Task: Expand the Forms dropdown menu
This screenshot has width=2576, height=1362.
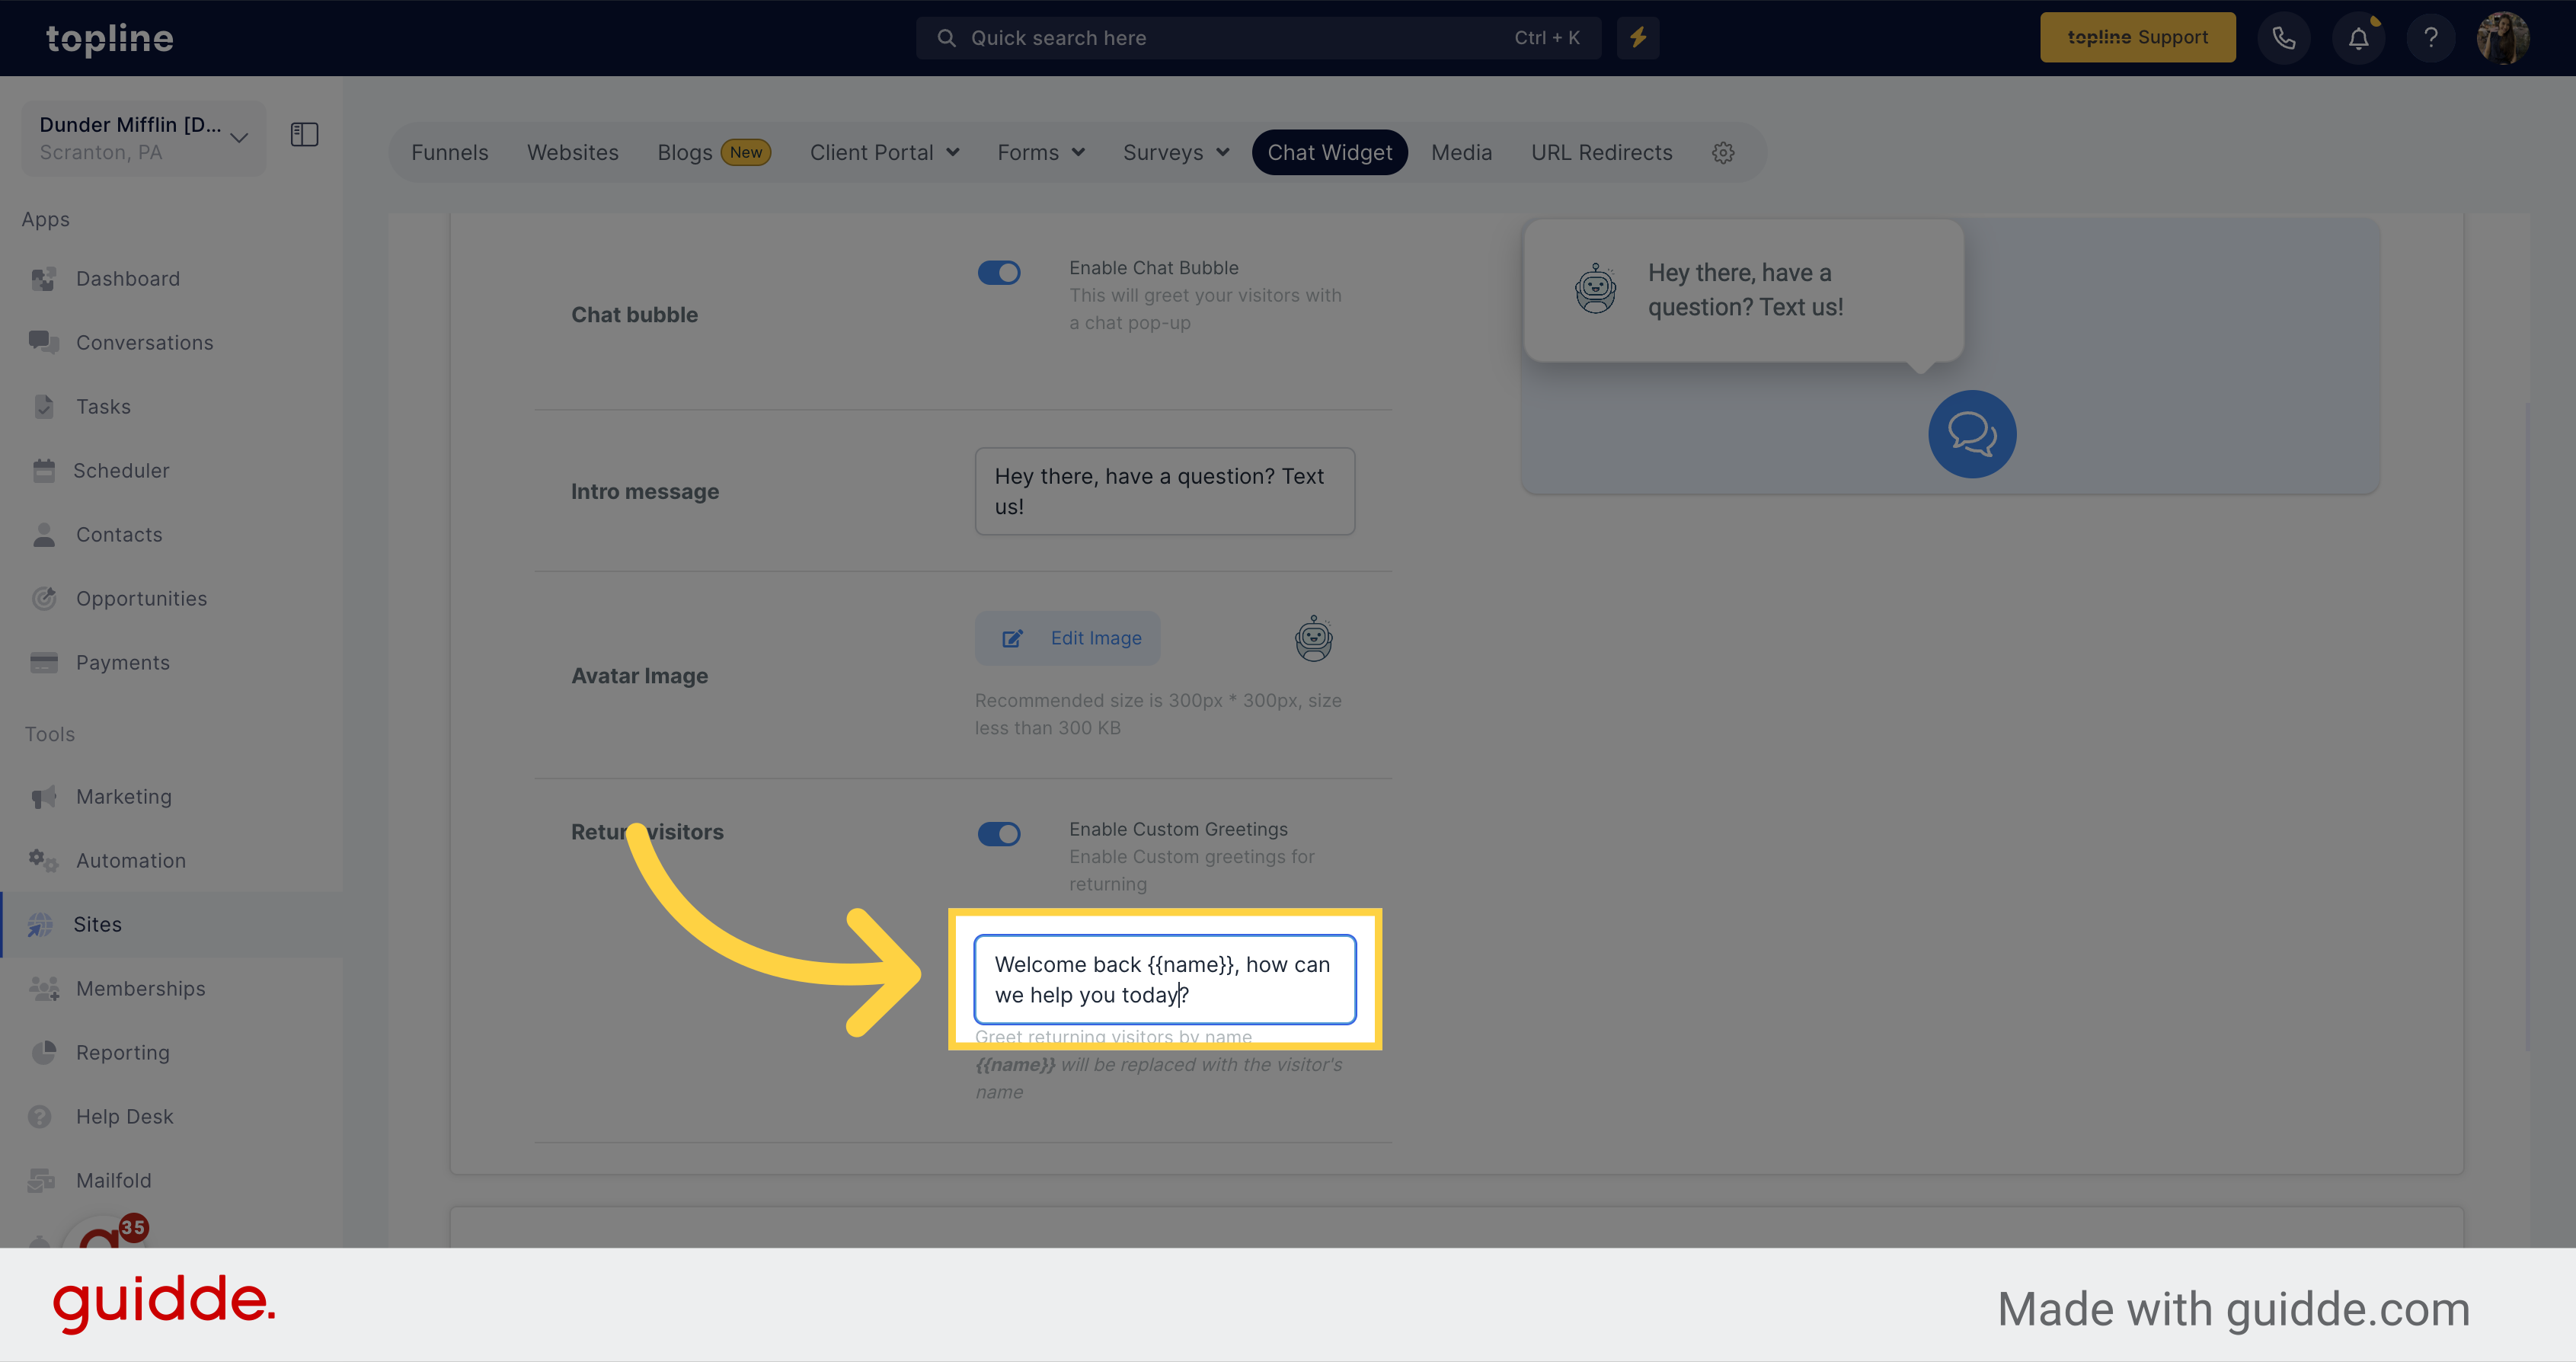Action: (x=1041, y=152)
